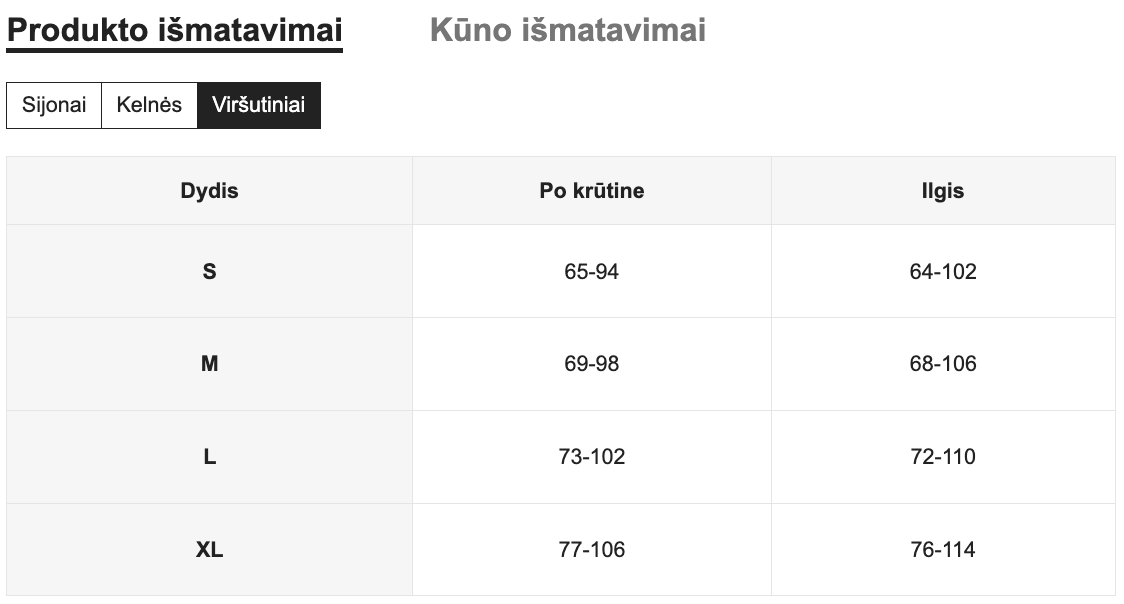Click the Po krūtine column header

[591, 190]
